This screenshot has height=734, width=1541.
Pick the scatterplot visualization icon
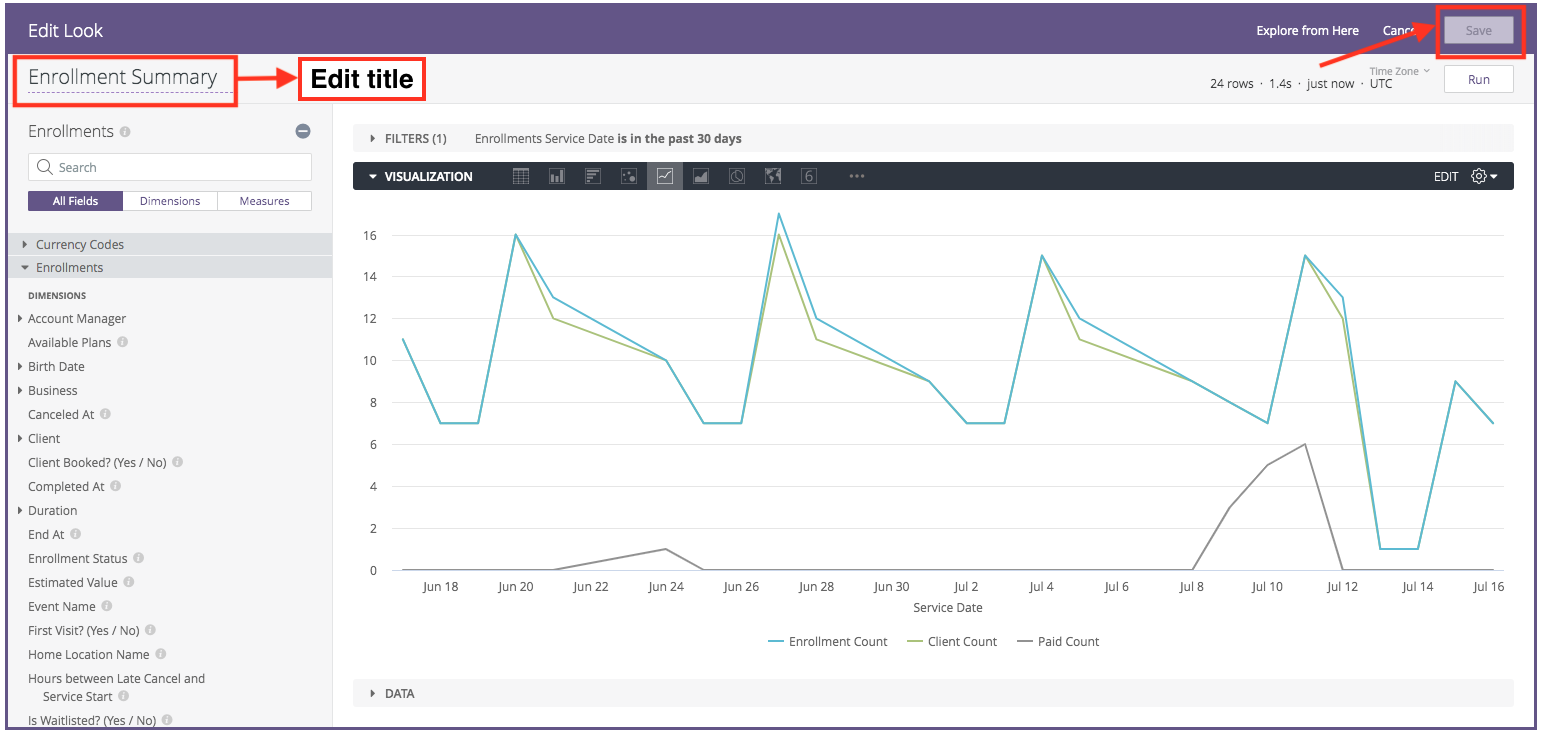click(x=629, y=176)
